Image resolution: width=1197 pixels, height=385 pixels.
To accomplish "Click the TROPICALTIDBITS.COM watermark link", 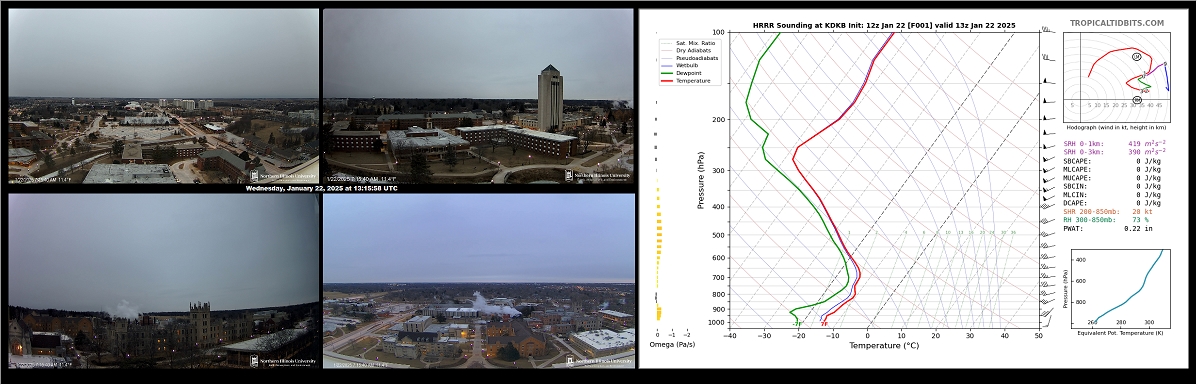I will (x=1117, y=24).
